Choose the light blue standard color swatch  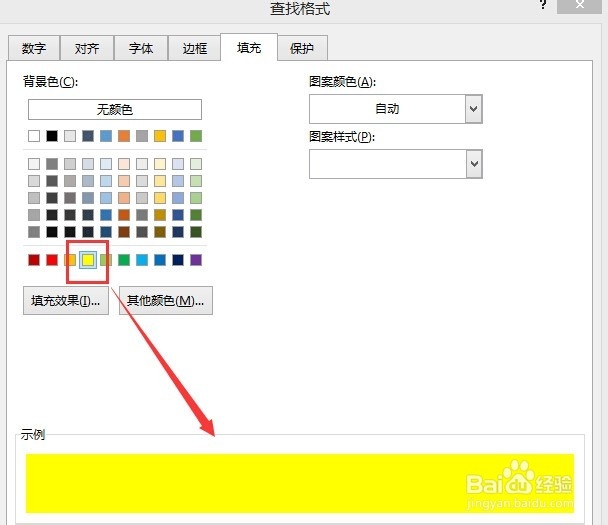pyautogui.click(x=142, y=260)
